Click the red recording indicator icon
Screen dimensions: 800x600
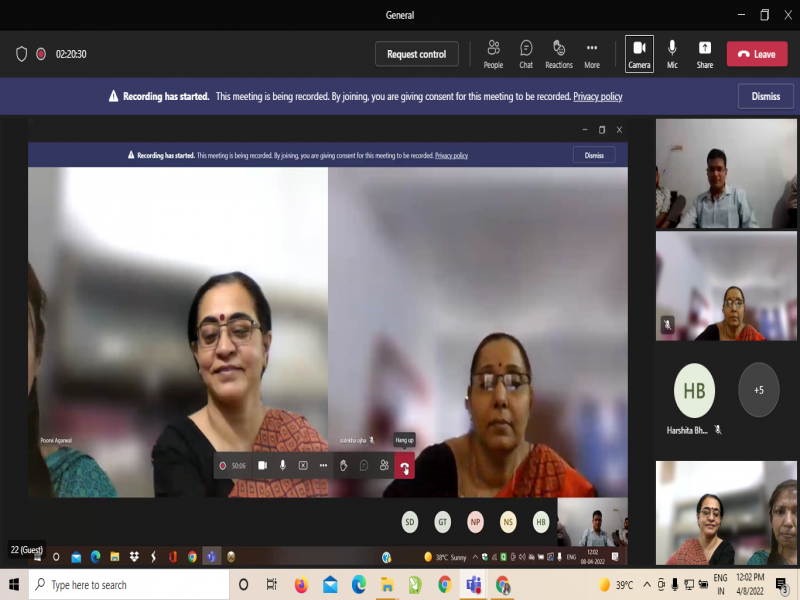pyautogui.click(x=41, y=54)
